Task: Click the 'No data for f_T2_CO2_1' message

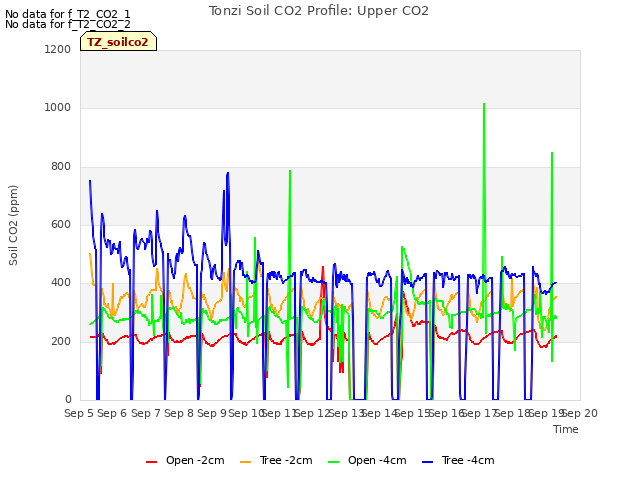Action: pos(68,14)
